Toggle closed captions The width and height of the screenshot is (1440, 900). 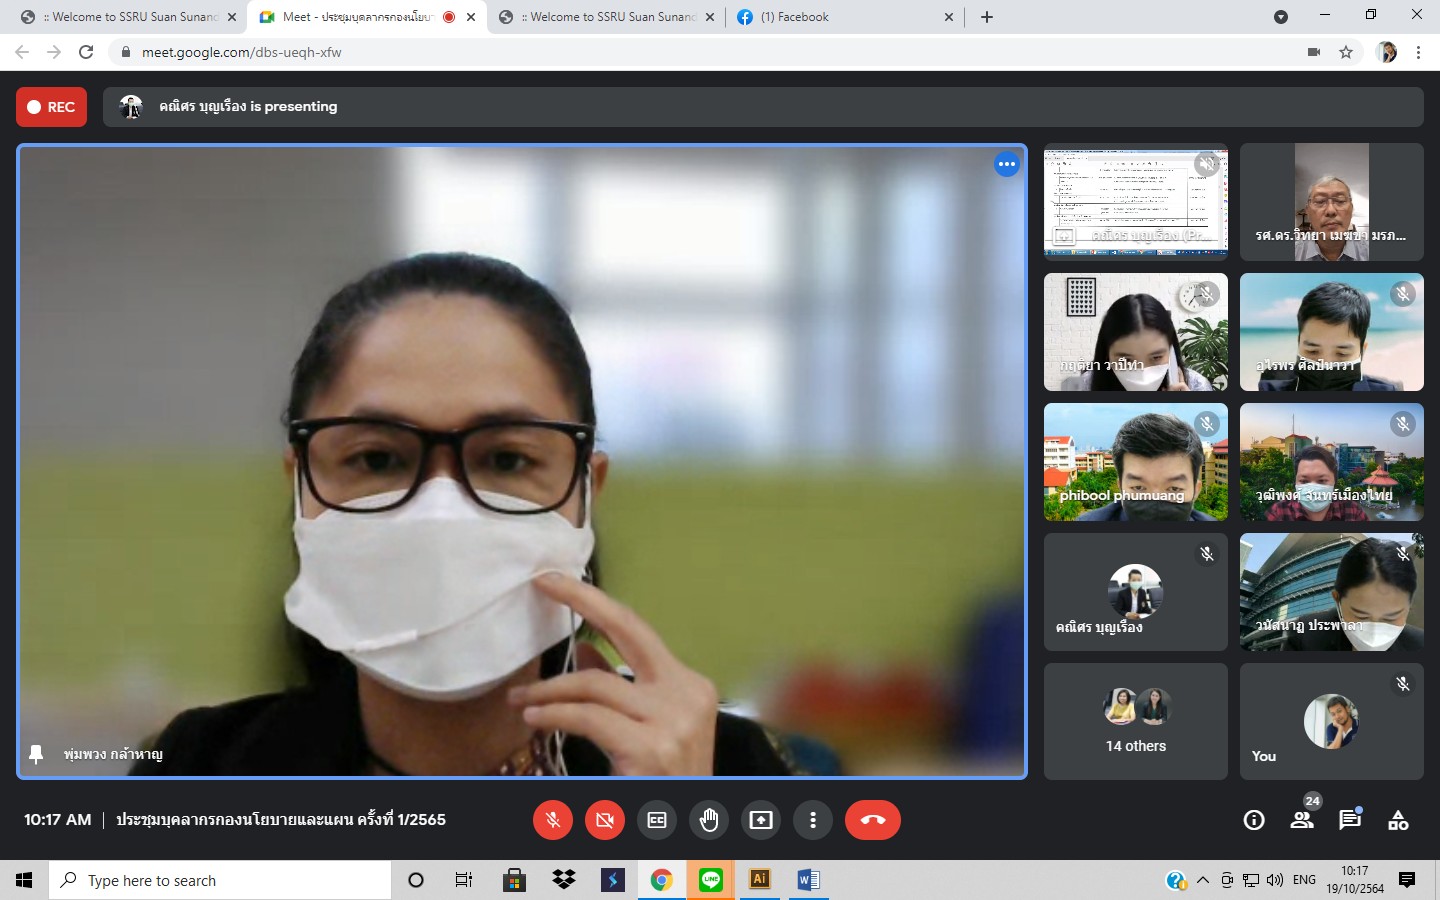[657, 820]
